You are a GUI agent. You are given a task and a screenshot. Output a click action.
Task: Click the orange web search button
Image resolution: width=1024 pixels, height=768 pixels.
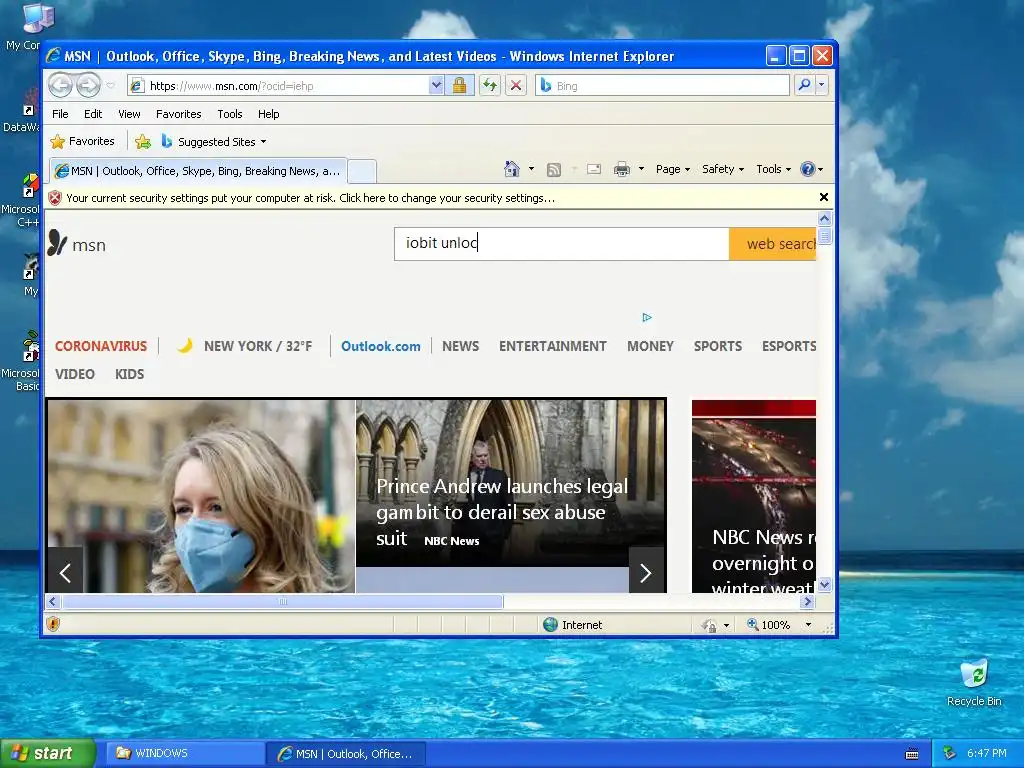point(773,244)
